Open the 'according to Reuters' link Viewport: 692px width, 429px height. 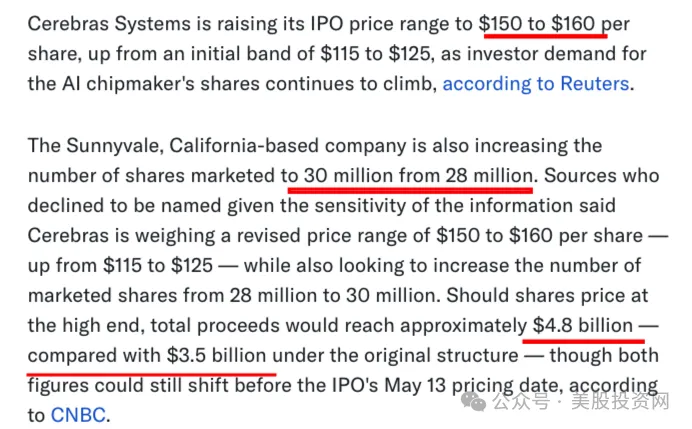[x=536, y=84]
